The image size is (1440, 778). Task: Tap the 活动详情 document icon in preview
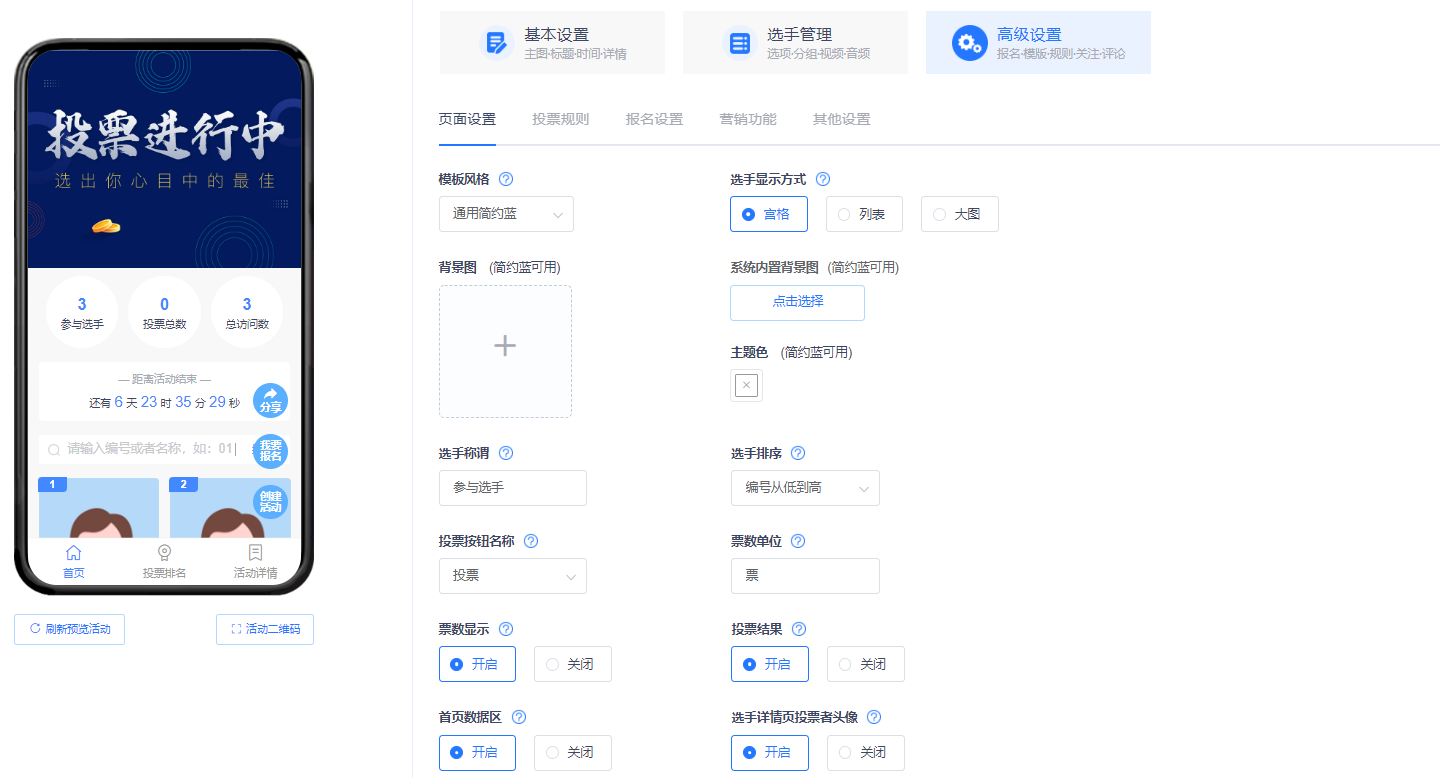tap(255, 552)
